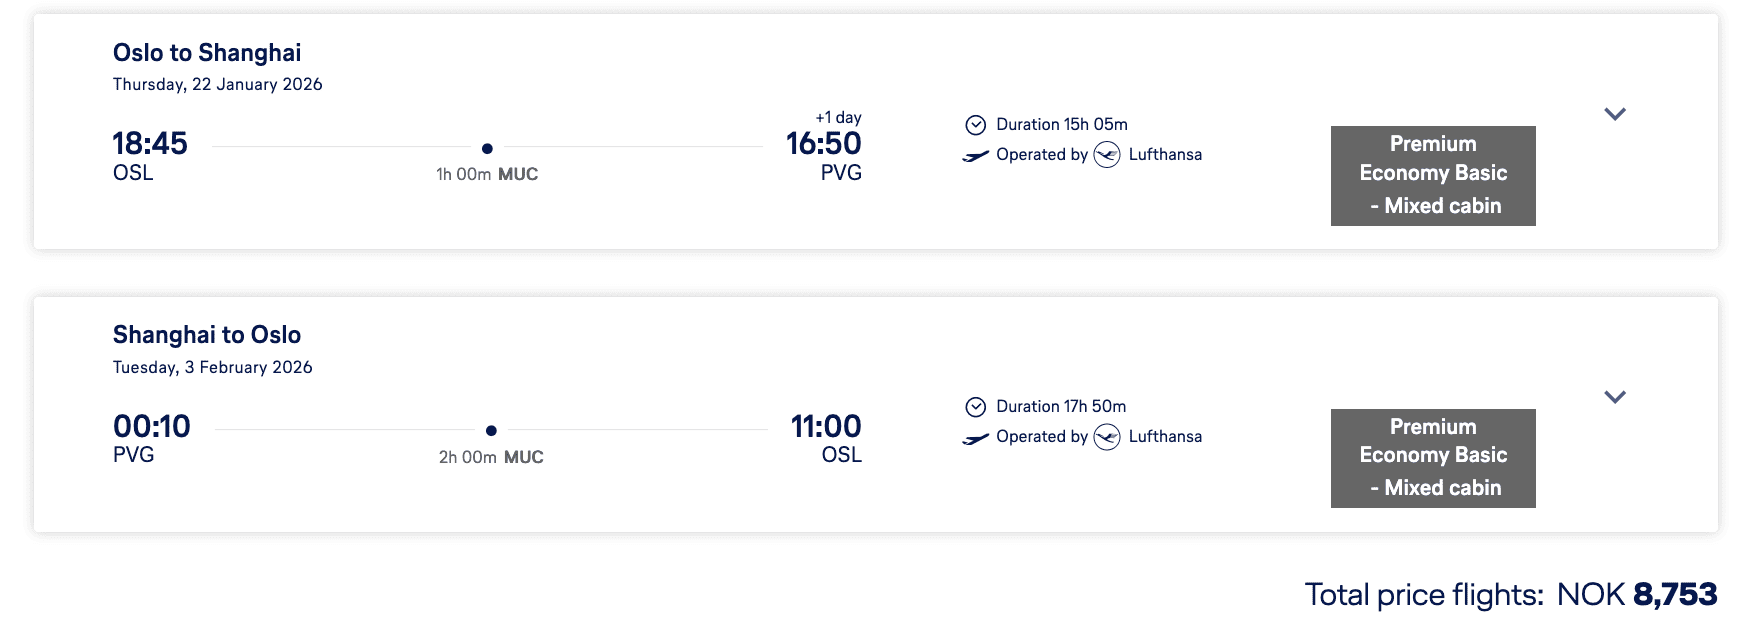Click the 11:00 OSL arrival time
1738x624 pixels.
coord(826,427)
